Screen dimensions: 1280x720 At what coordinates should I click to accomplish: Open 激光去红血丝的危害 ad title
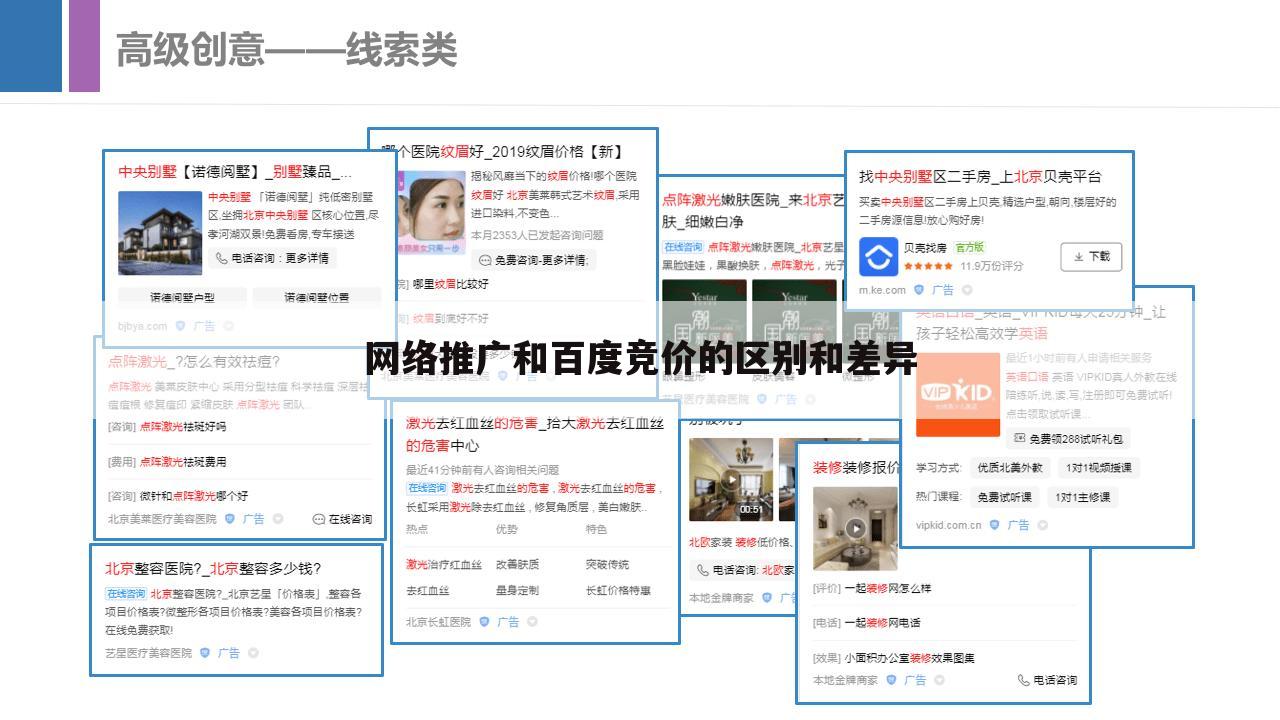tap(535, 434)
